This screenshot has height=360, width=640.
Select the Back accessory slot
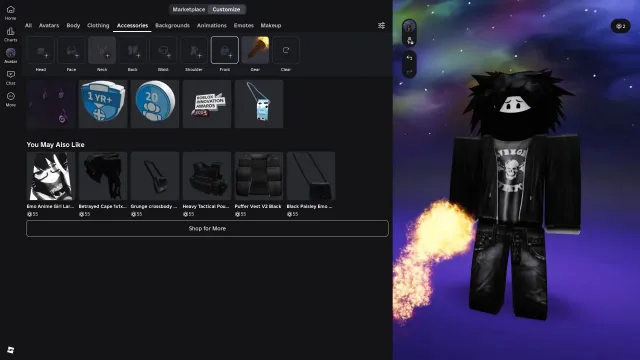pos(133,50)
